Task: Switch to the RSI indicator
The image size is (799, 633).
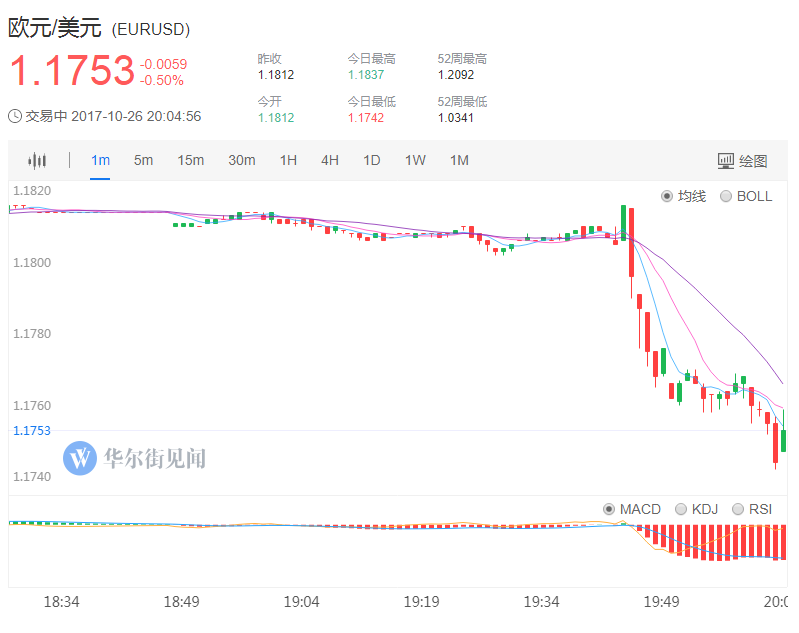Action: [738, 509]
